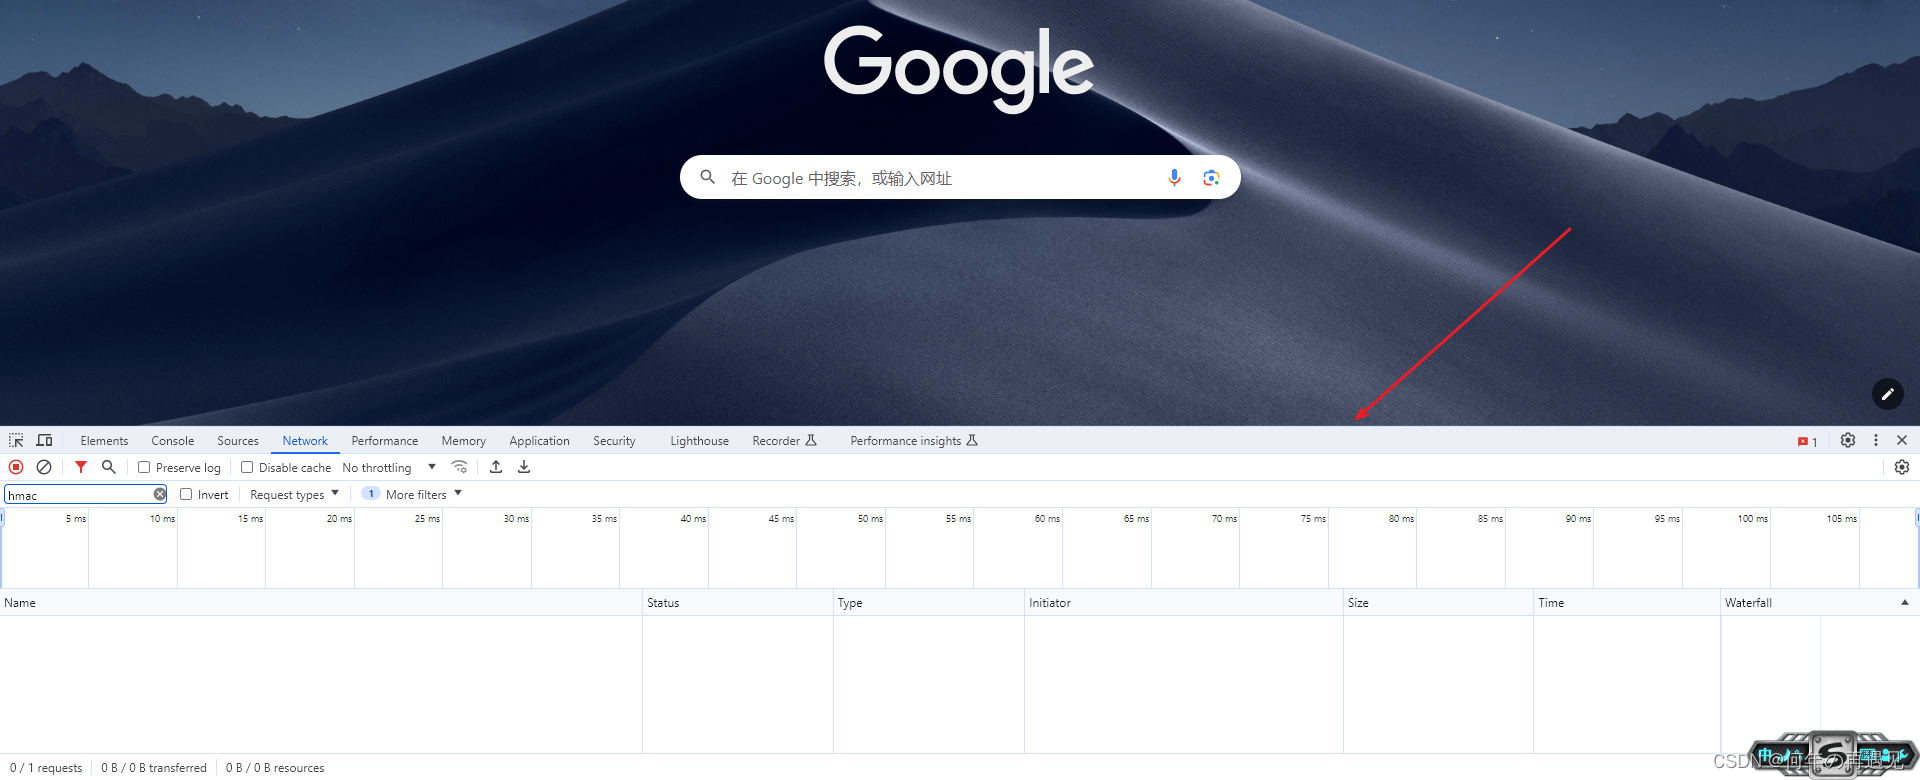Toggle the device toolbar icon
Screen dimensions: 1920x780
(x=44, y=440)
